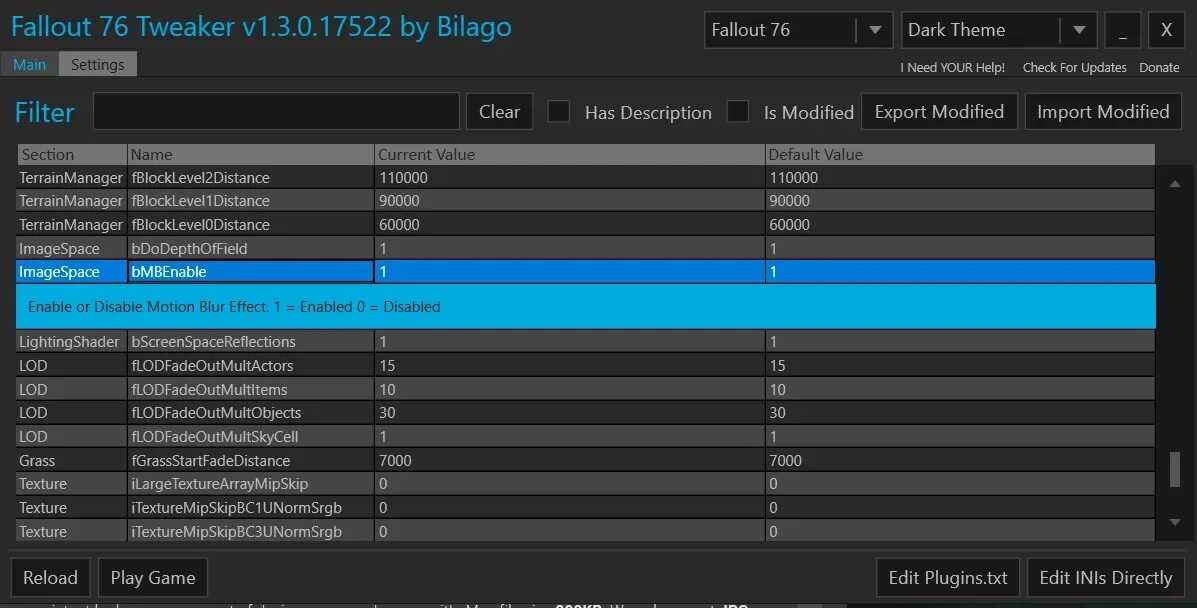Select the iLargeTextureArrayMipSkip row name
Screen dimensions: 1197x608
pos(250,483)
